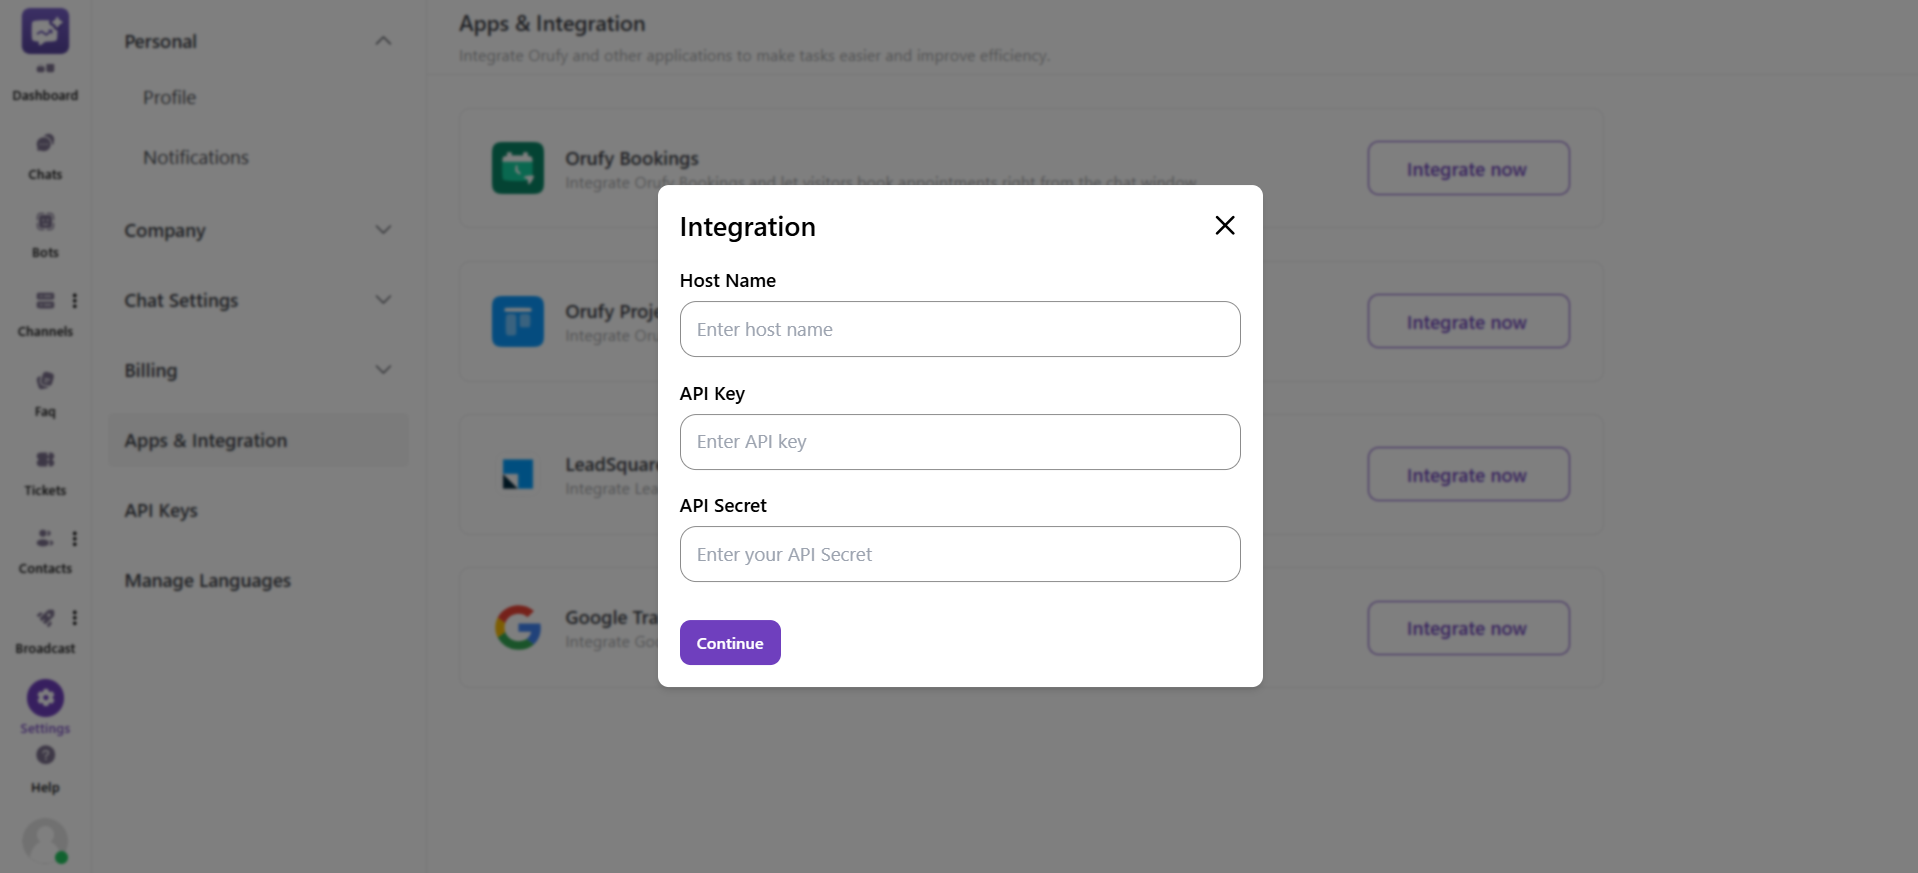Click Integrate now for Orufy Projects
Viewport: 1918px width, 873px height.
click(x=1468, y=321)
